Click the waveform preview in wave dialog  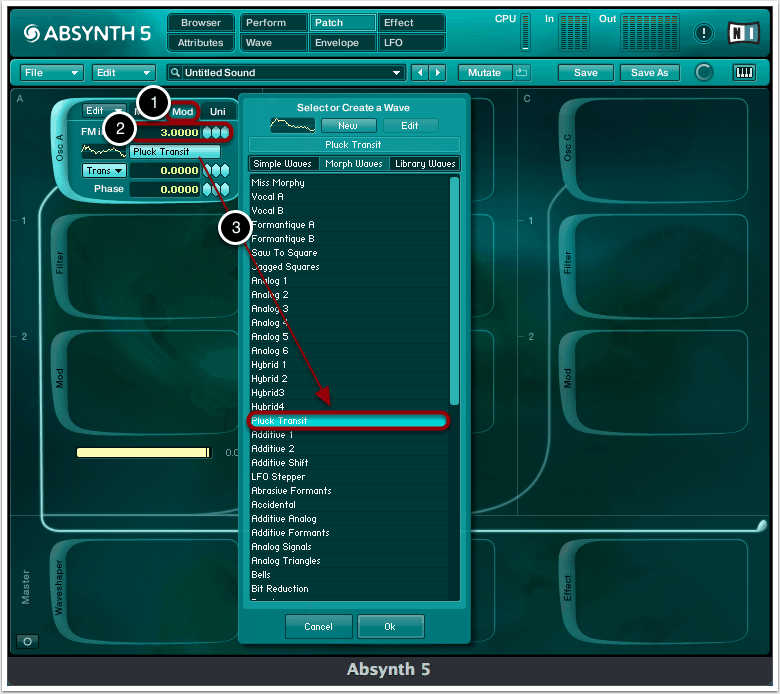point(292,125)
